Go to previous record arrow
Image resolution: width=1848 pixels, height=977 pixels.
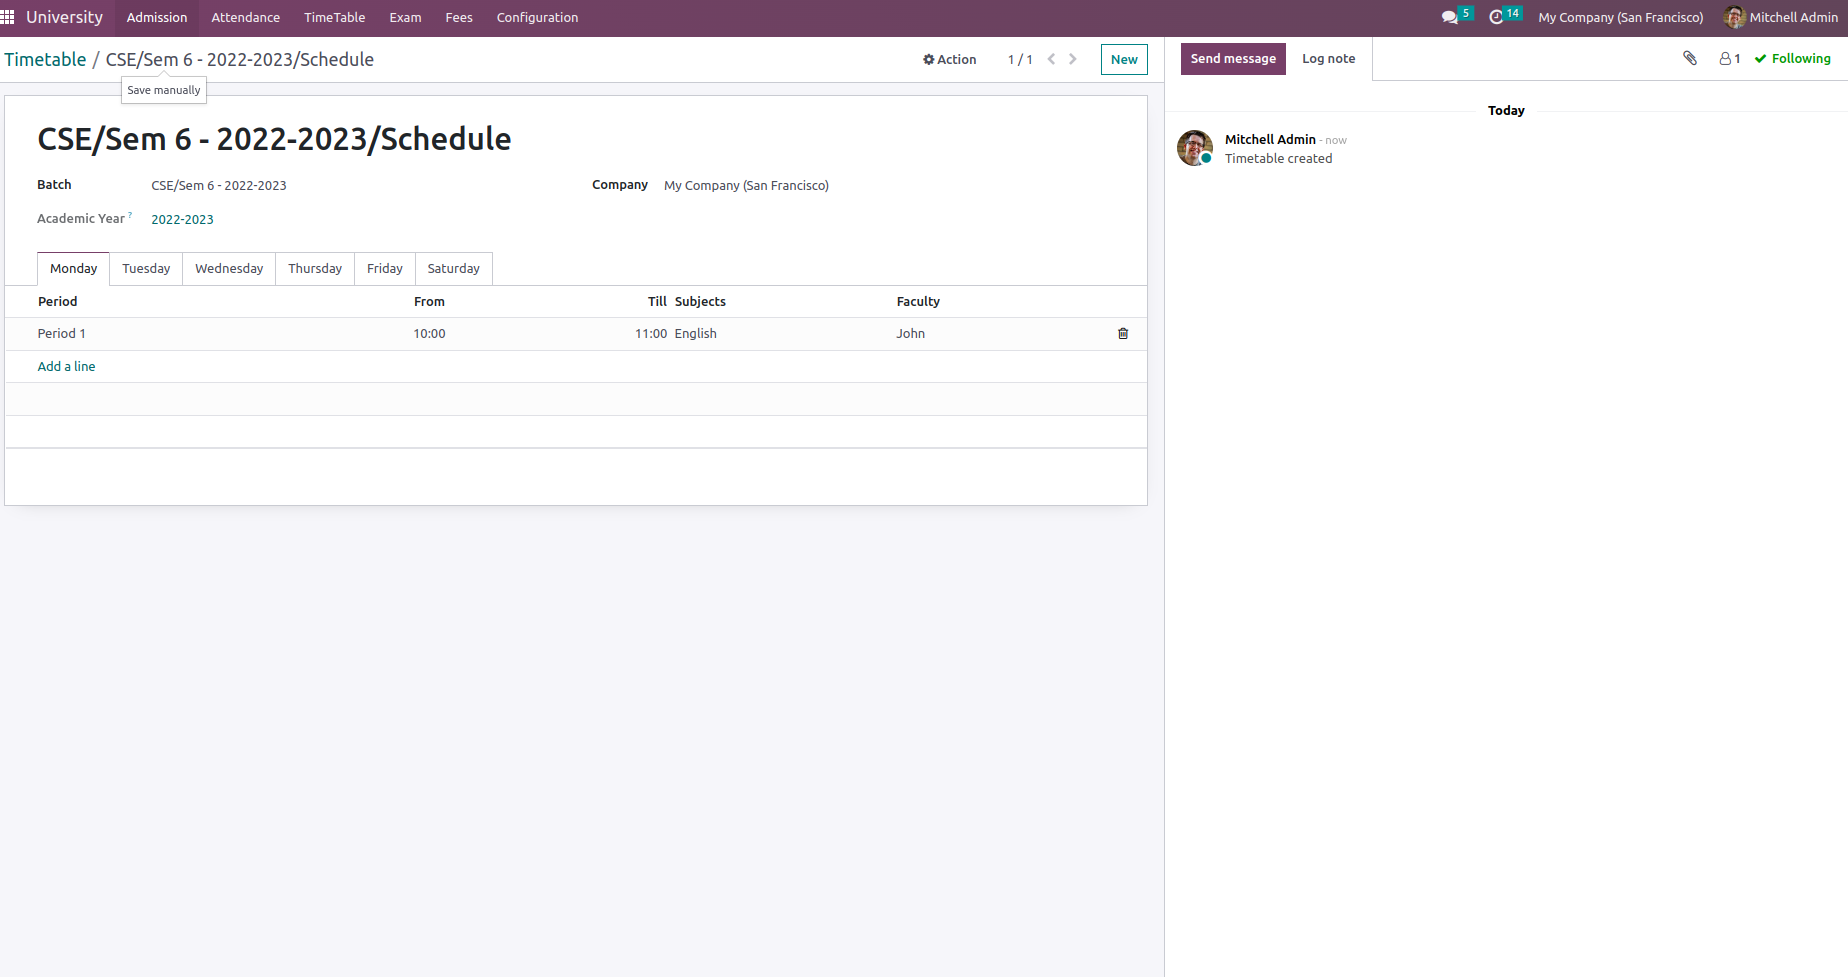click(1051, 59)
